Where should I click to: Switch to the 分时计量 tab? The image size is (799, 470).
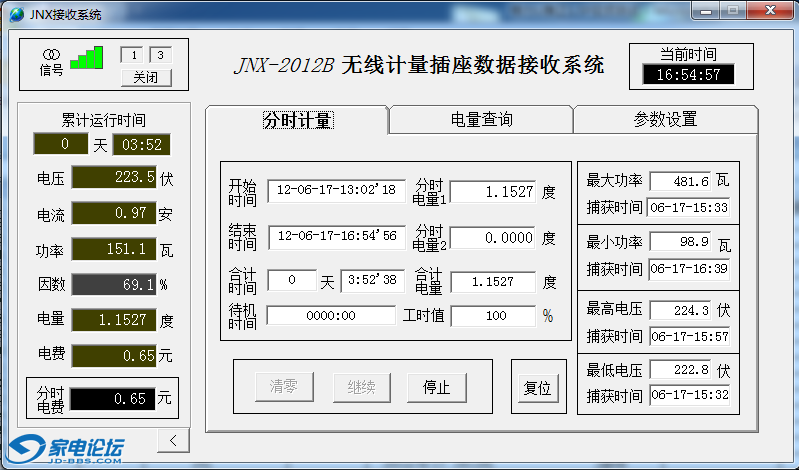pyautogui.click(x=297, y=120)
